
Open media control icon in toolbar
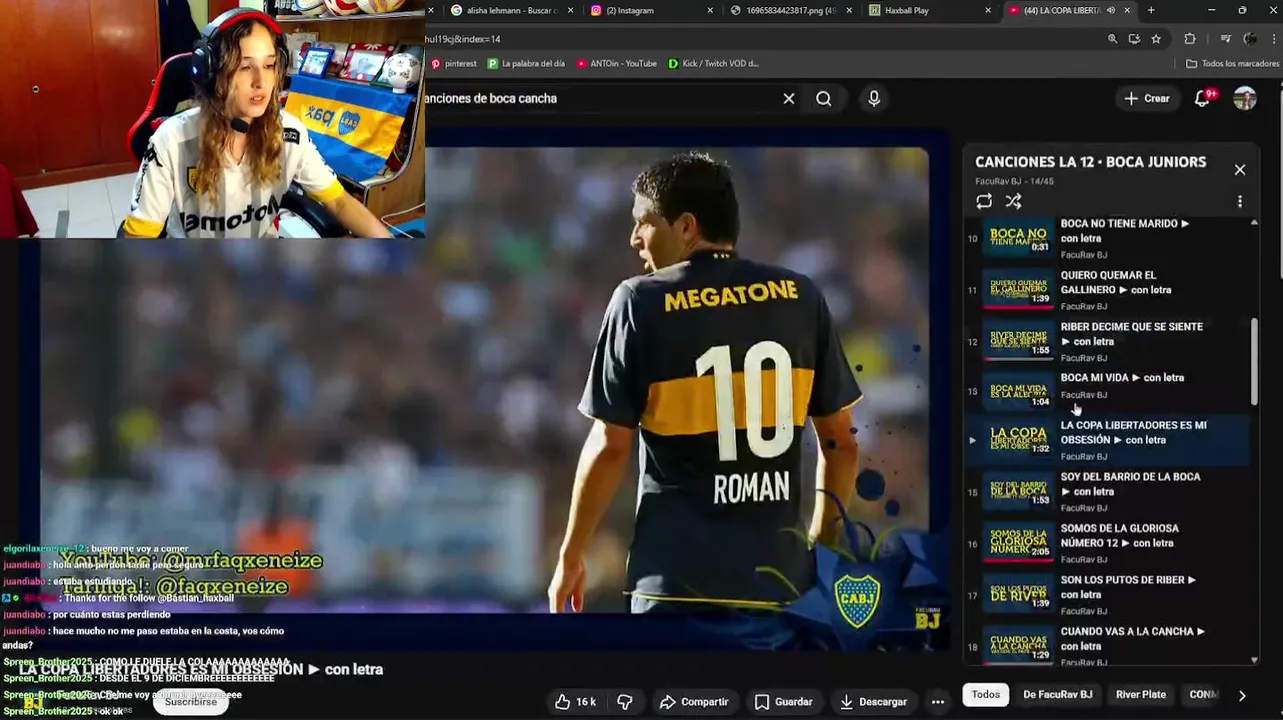click(x=1226, y=39)
